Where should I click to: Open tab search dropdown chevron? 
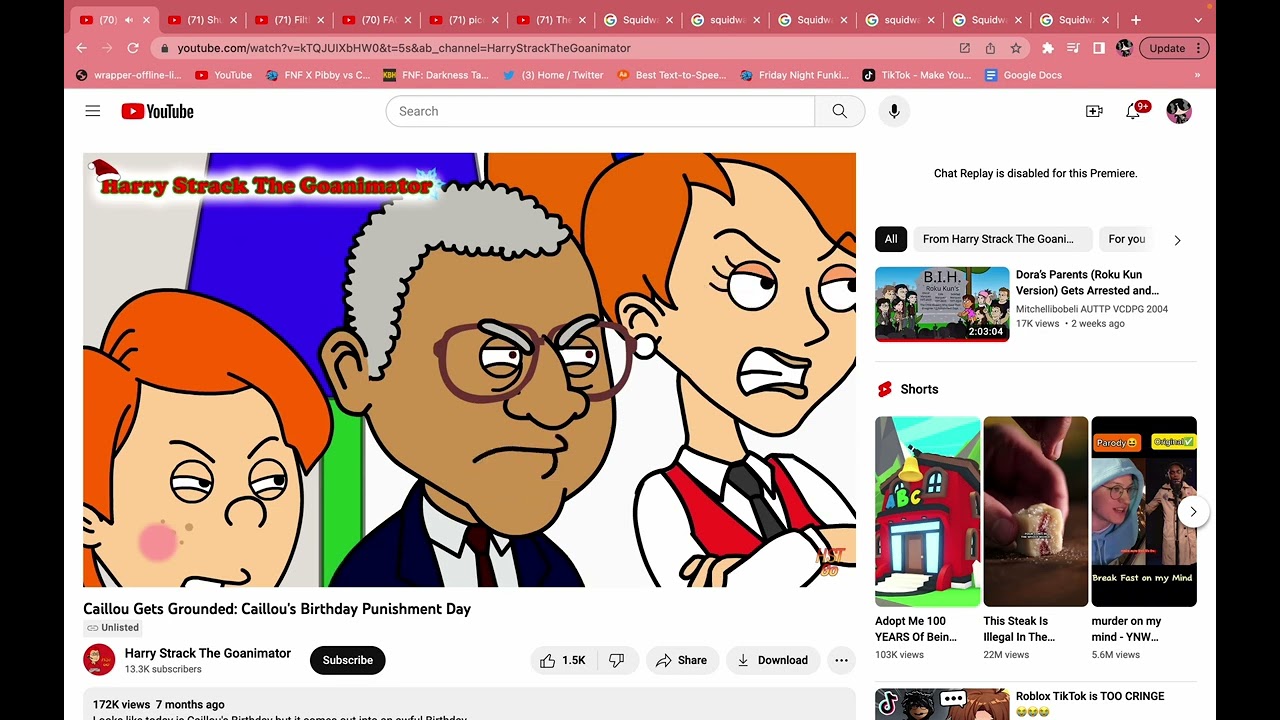pos(1198,20)
